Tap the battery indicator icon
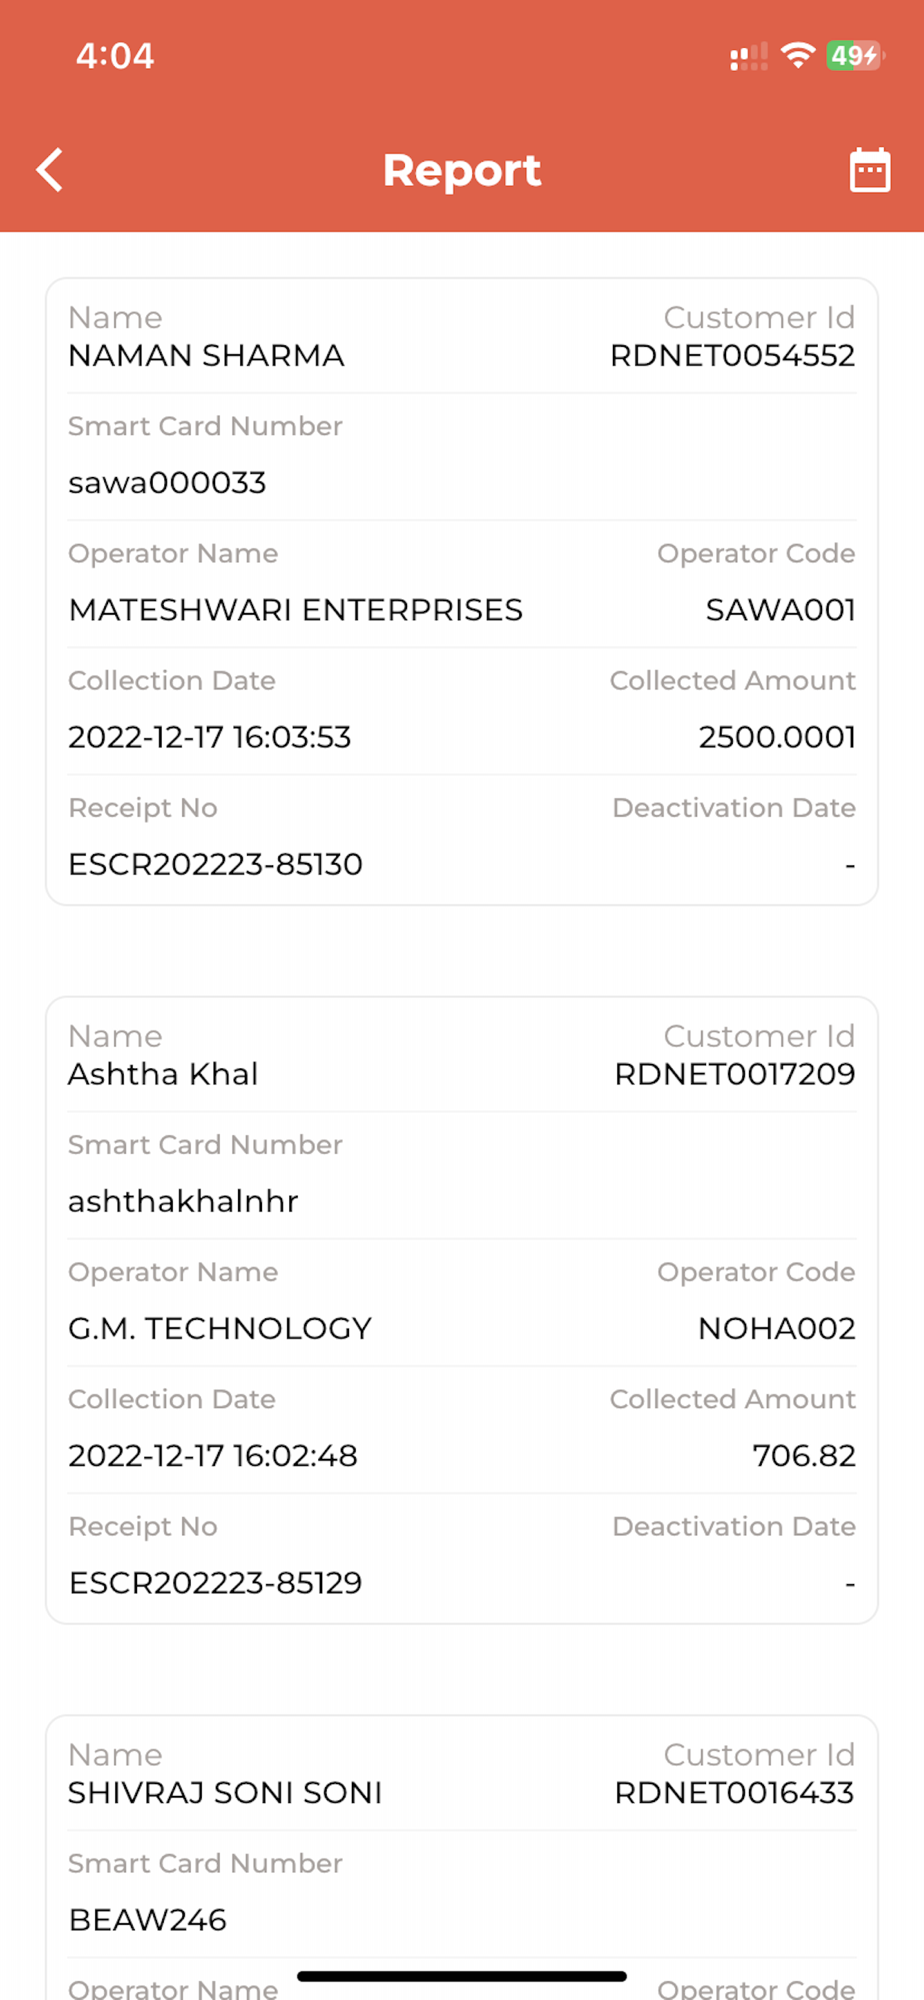 pos(855,55)
